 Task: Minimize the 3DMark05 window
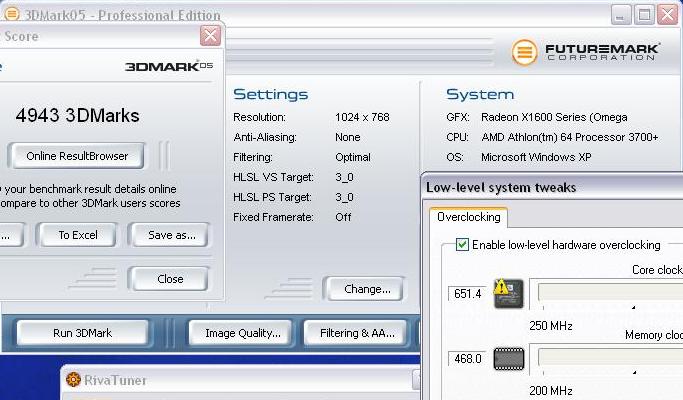pyautogui.click(x=621, y=14)
